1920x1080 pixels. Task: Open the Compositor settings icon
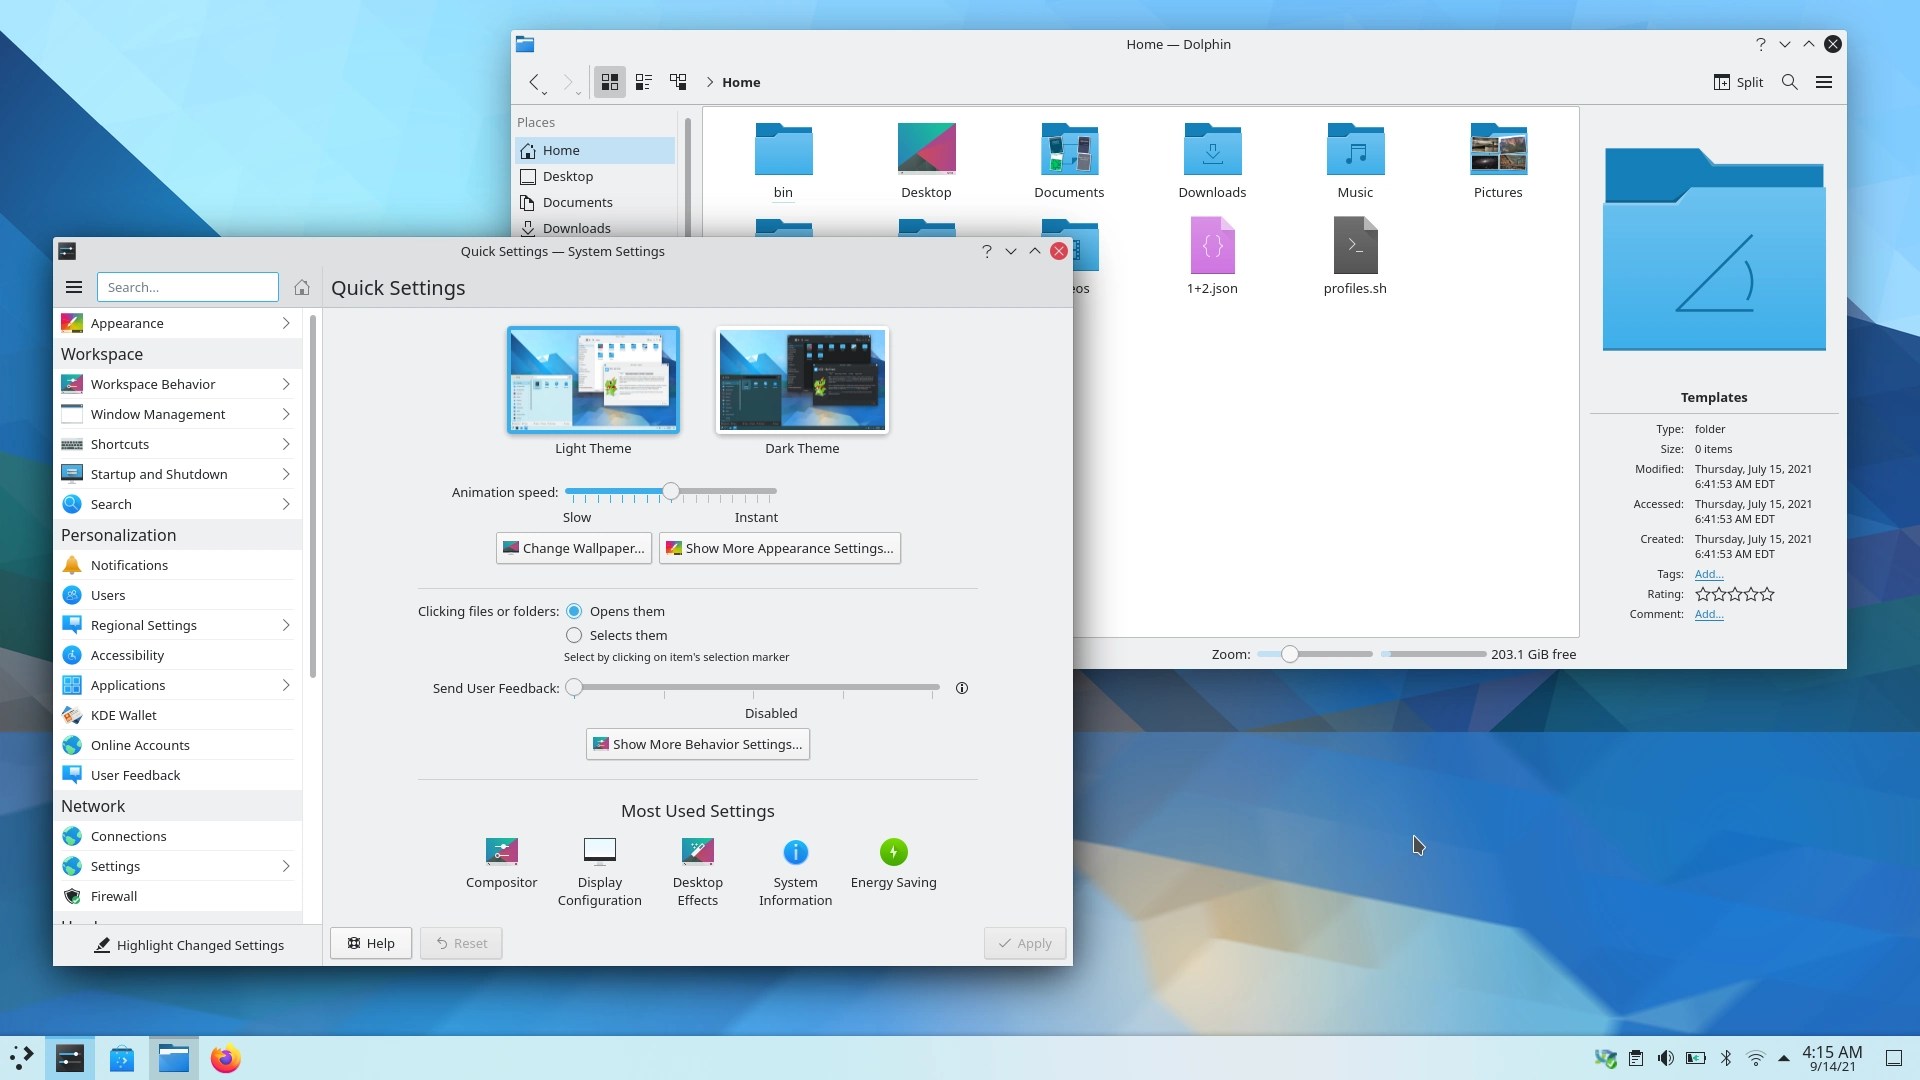[x=501, y=852]
